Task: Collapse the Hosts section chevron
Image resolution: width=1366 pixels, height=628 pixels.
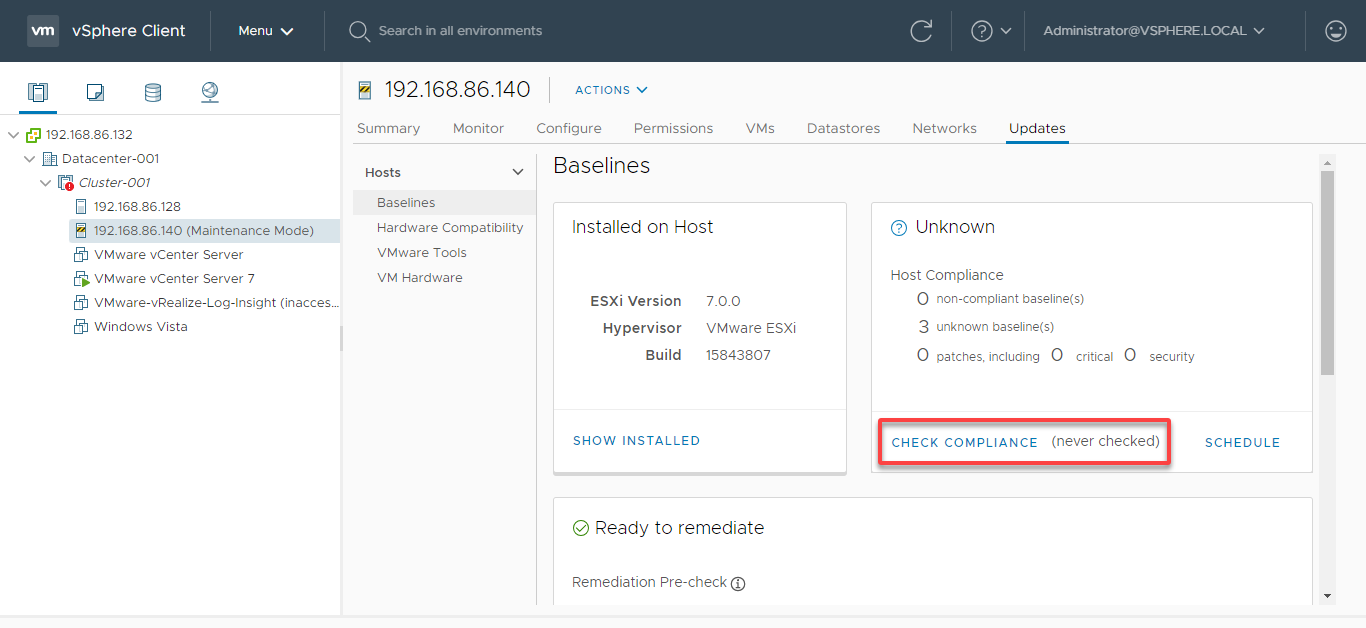Action: point(518,173)
